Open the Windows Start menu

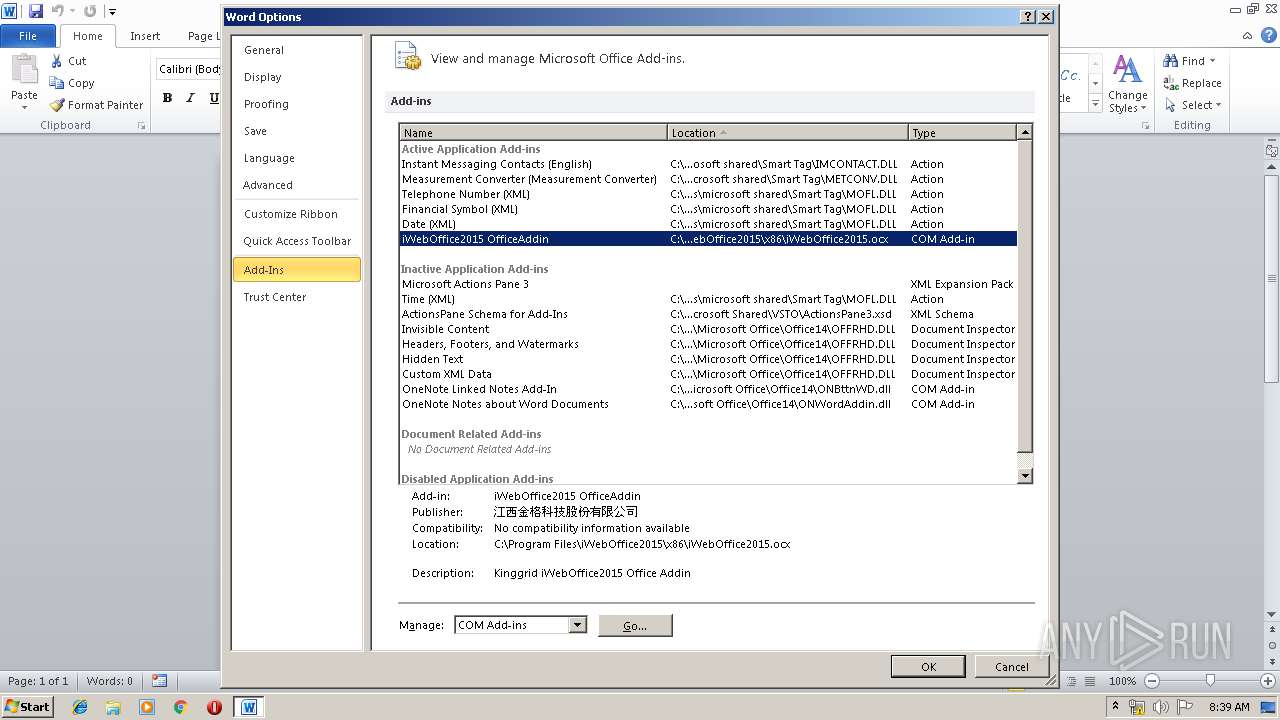(28, 707)
